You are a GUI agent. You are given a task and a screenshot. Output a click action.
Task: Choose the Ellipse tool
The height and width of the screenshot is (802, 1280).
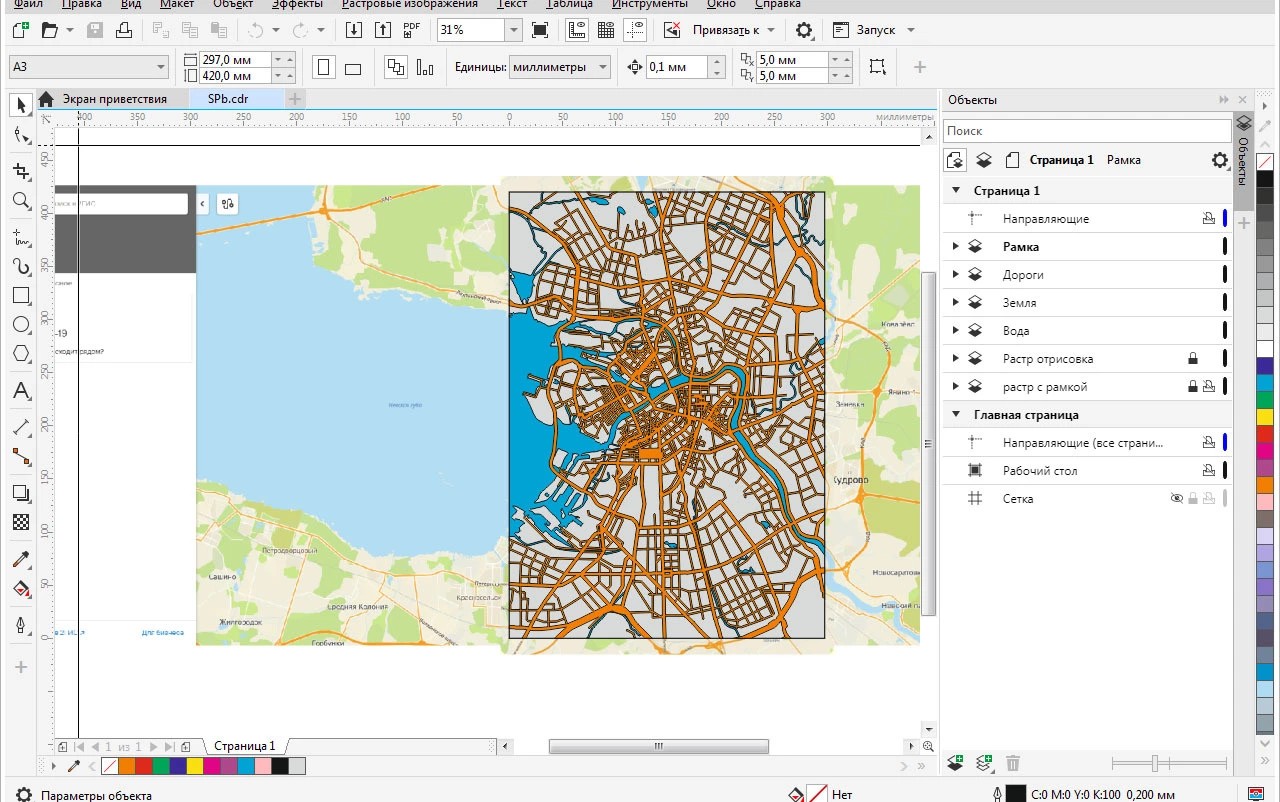coord(21,324)
